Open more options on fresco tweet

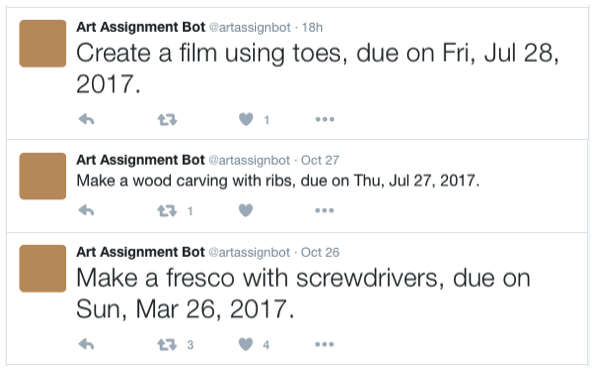[325, 344]
